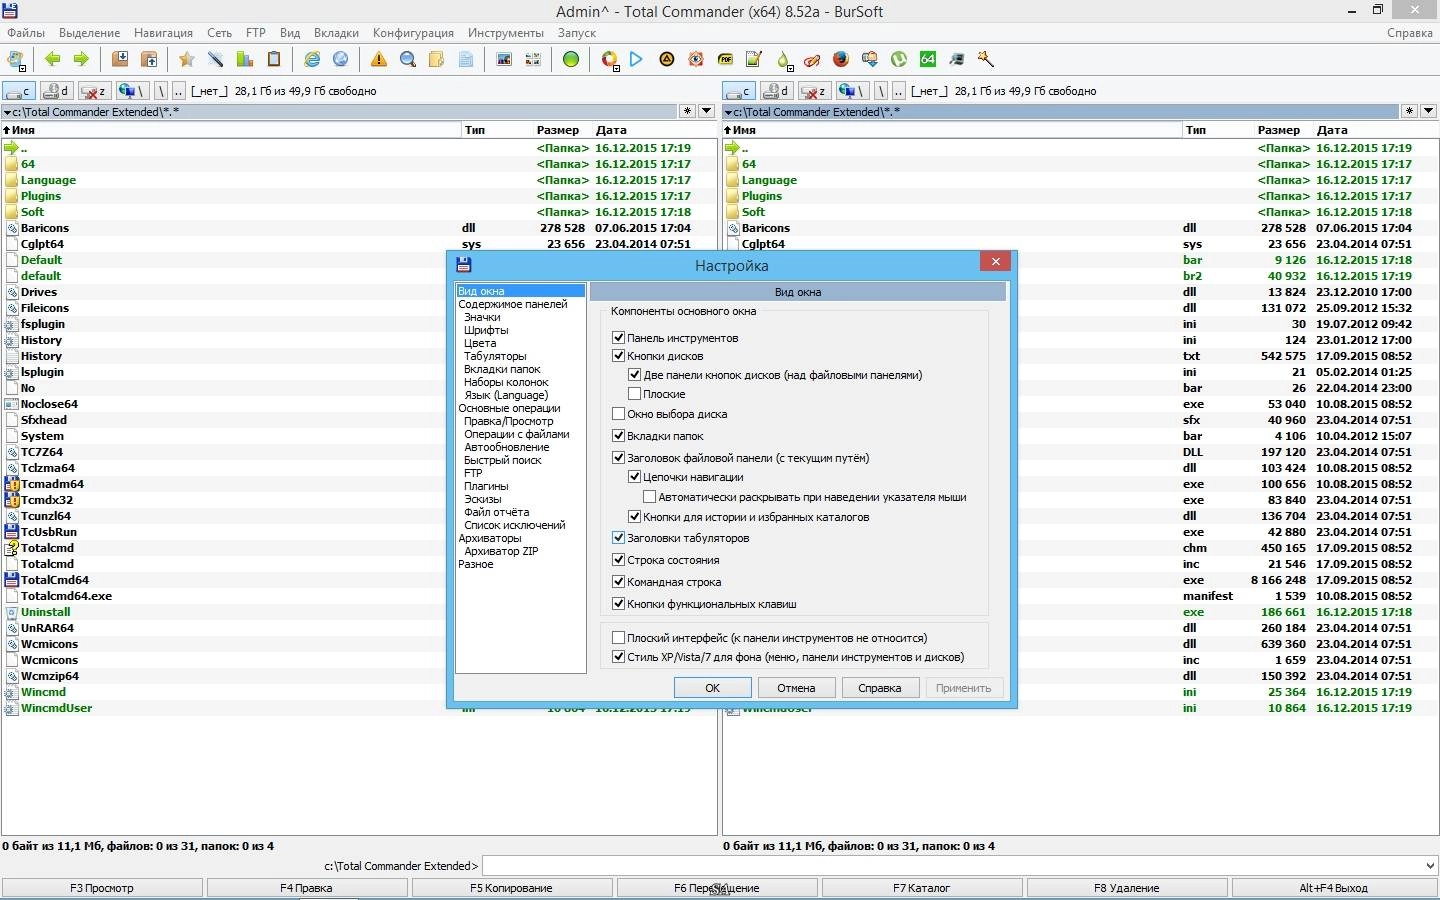Toggle 'Цепочки навигации' checkbox

(634, 477)
